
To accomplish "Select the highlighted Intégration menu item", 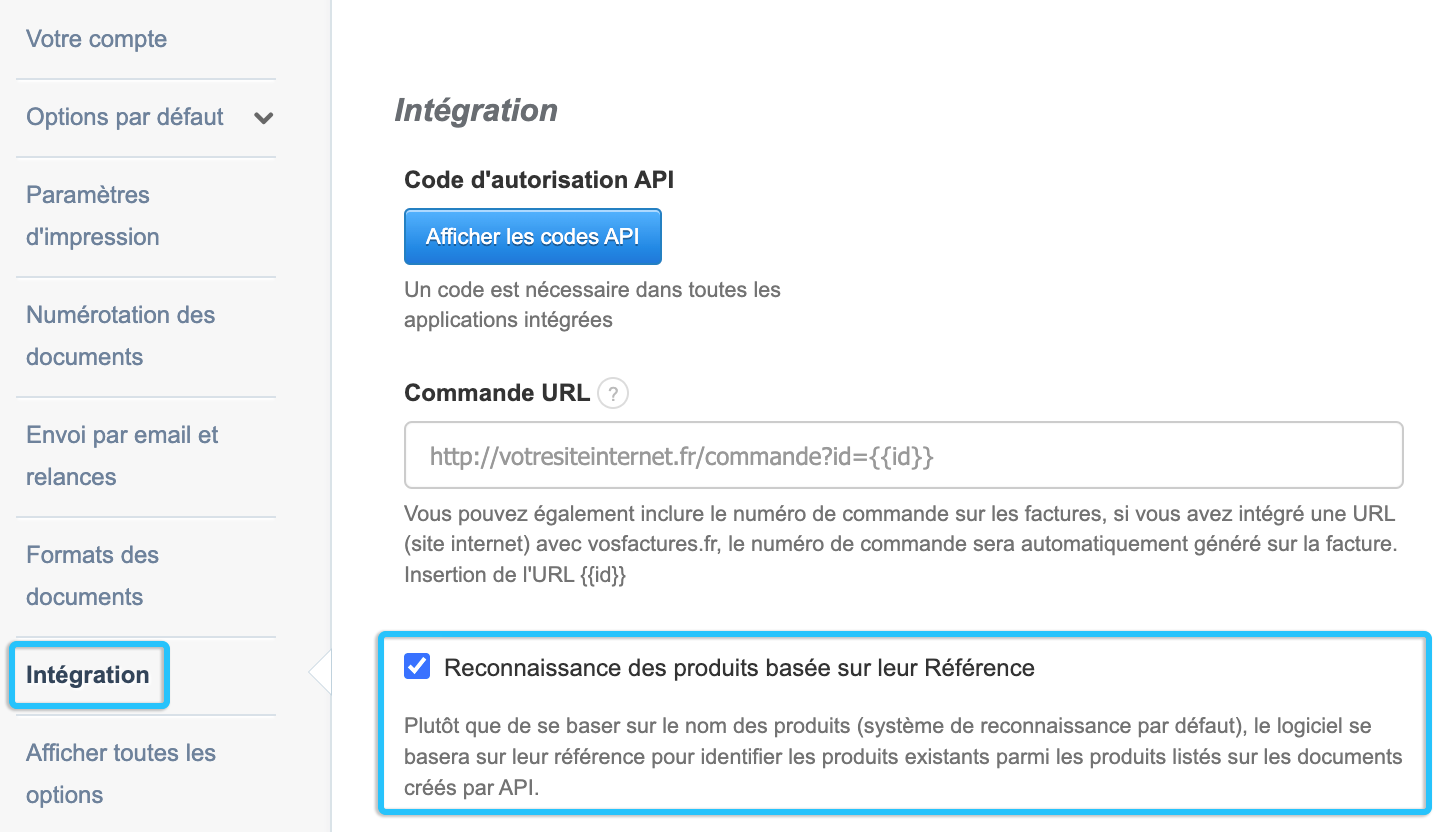I will point(88,675).
